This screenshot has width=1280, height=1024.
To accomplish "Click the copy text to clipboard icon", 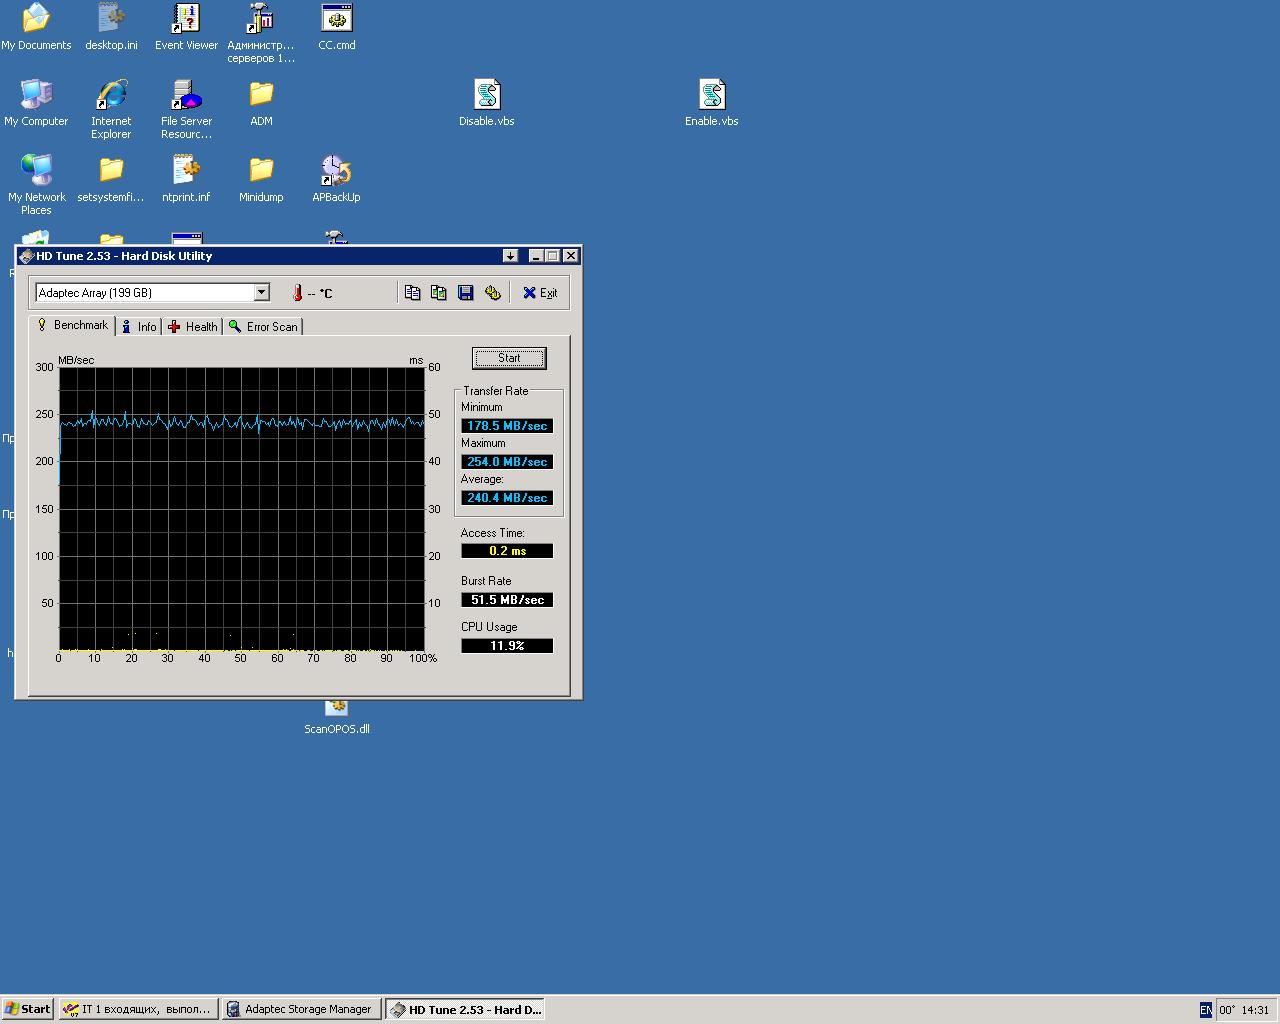I will click(412, 293).
